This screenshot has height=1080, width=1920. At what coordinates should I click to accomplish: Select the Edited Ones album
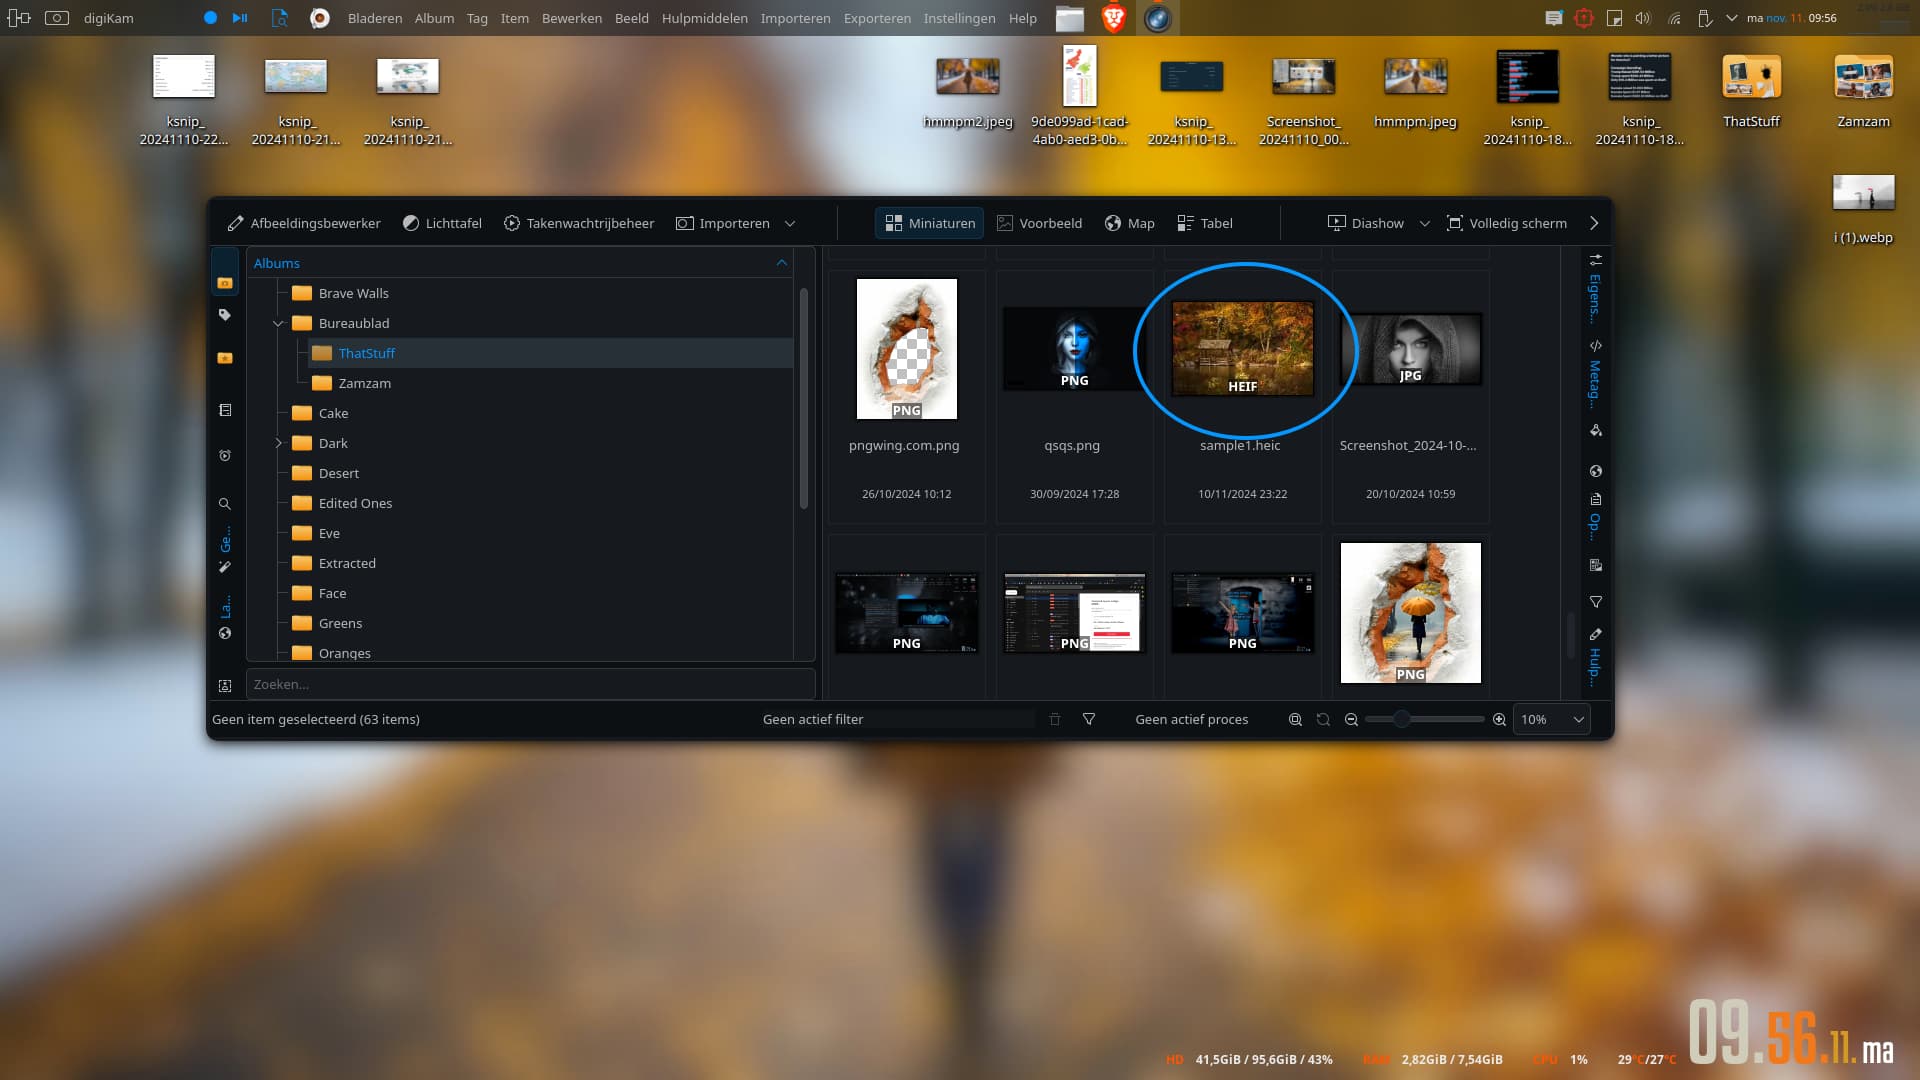point(355,503)
